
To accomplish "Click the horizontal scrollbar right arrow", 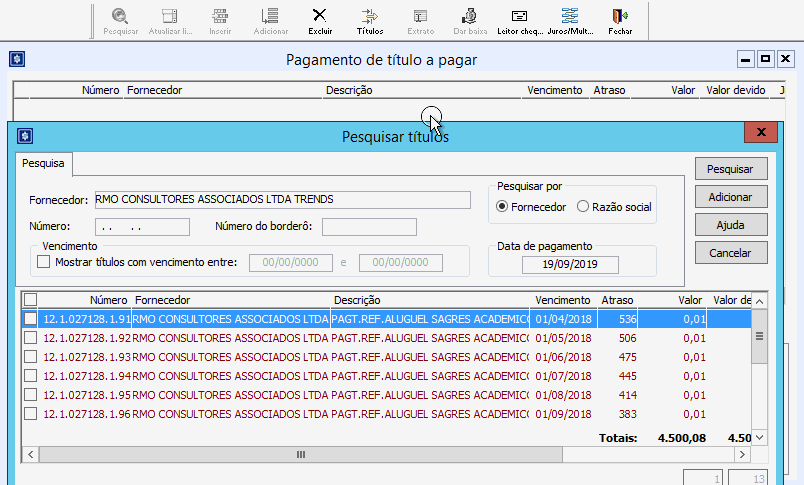I will (x=743, y=454).
